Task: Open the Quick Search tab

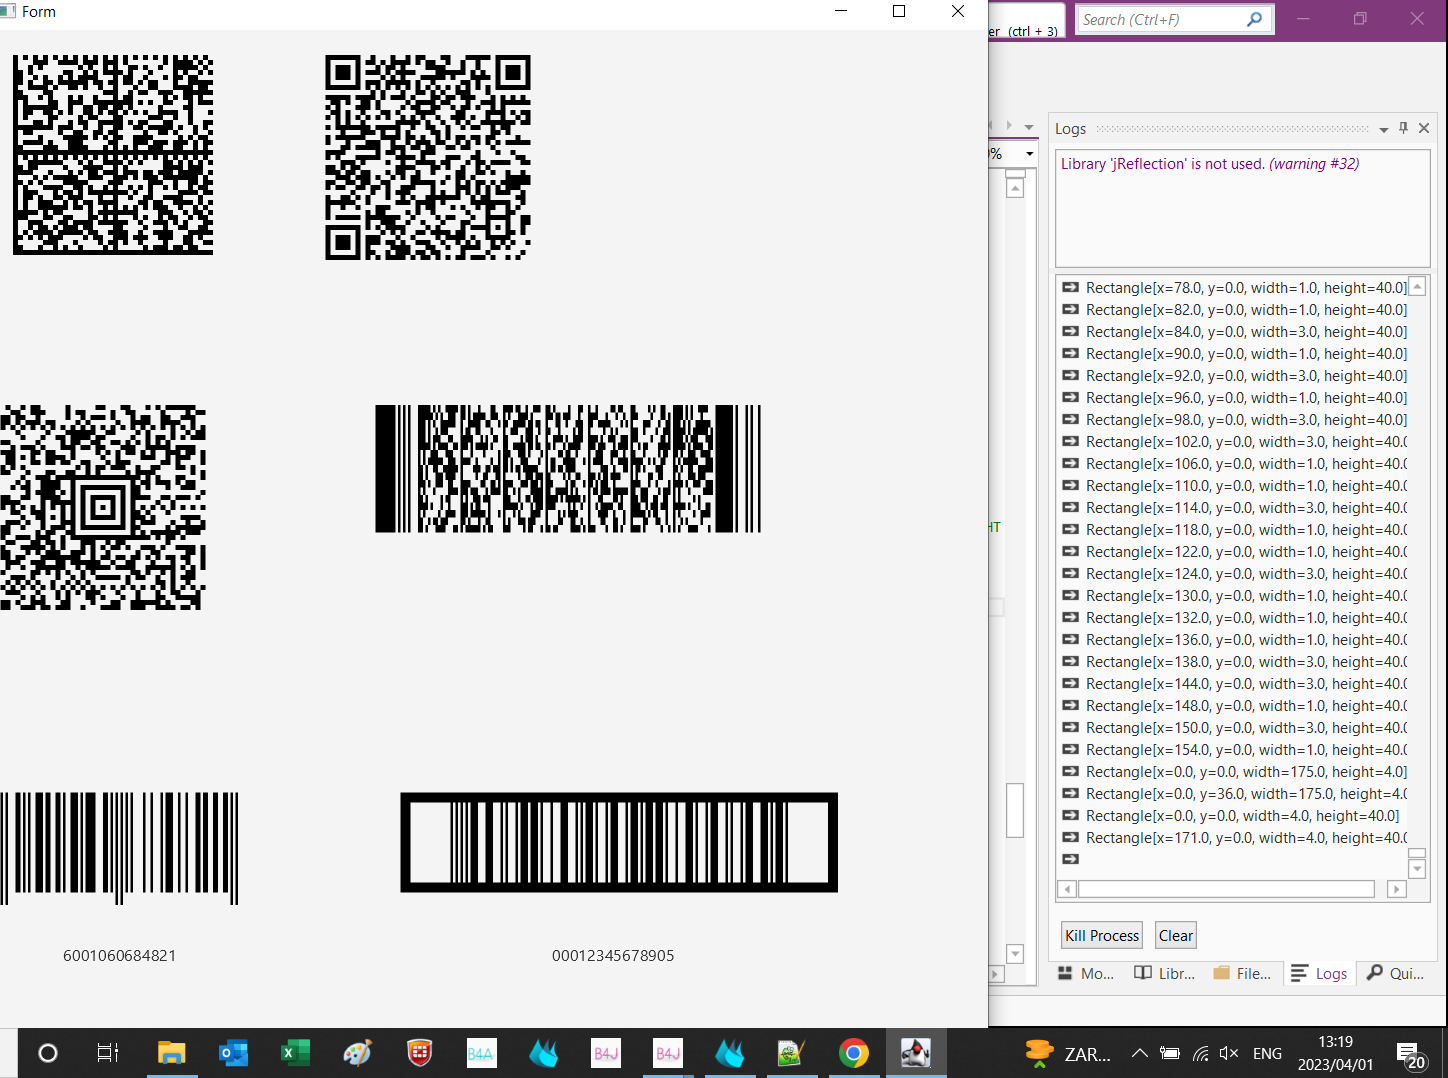Action: click(1395, 973)
